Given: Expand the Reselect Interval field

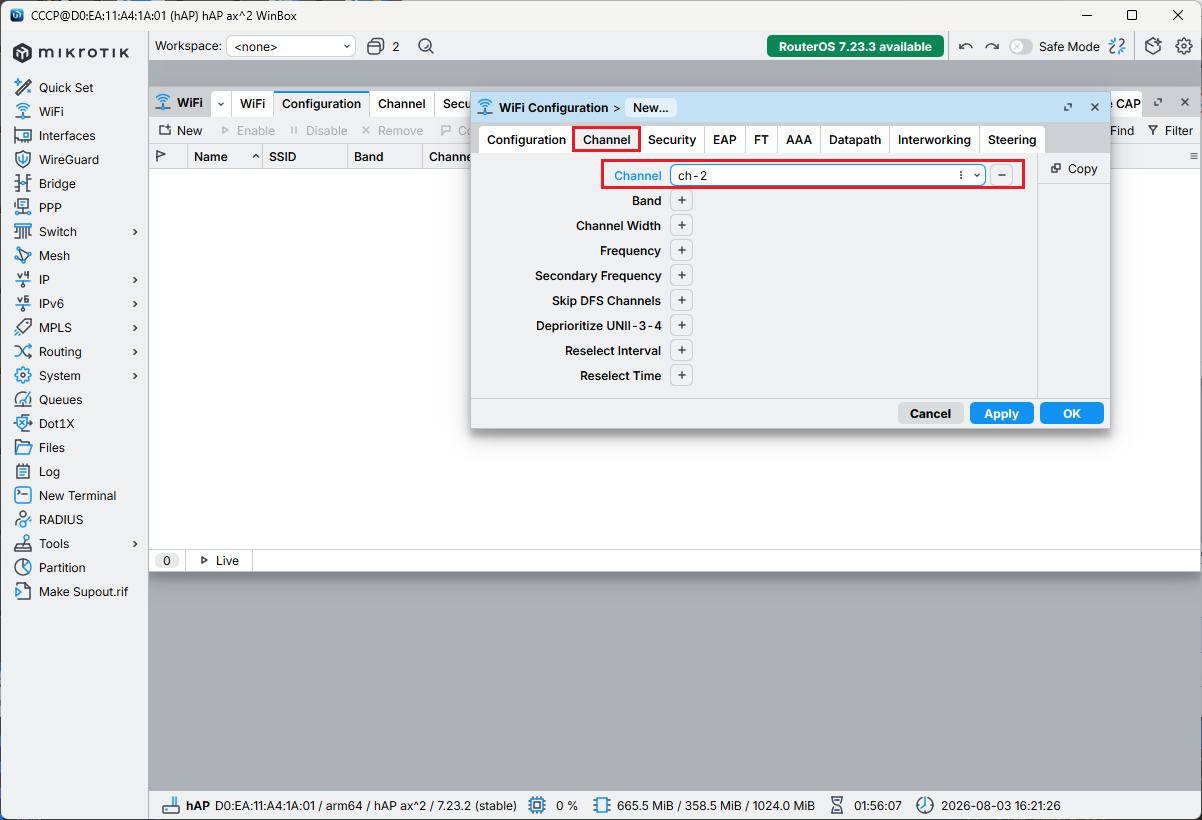Looking at the screenshot, I should pos(681,350).
